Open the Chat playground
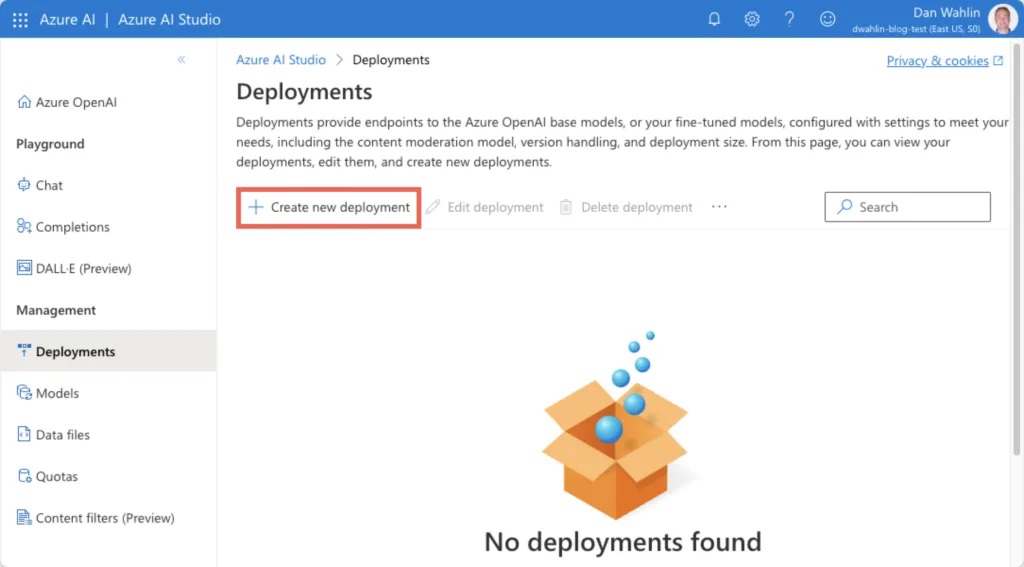Screen dimensions: 1024x567 tap(49, 185)
